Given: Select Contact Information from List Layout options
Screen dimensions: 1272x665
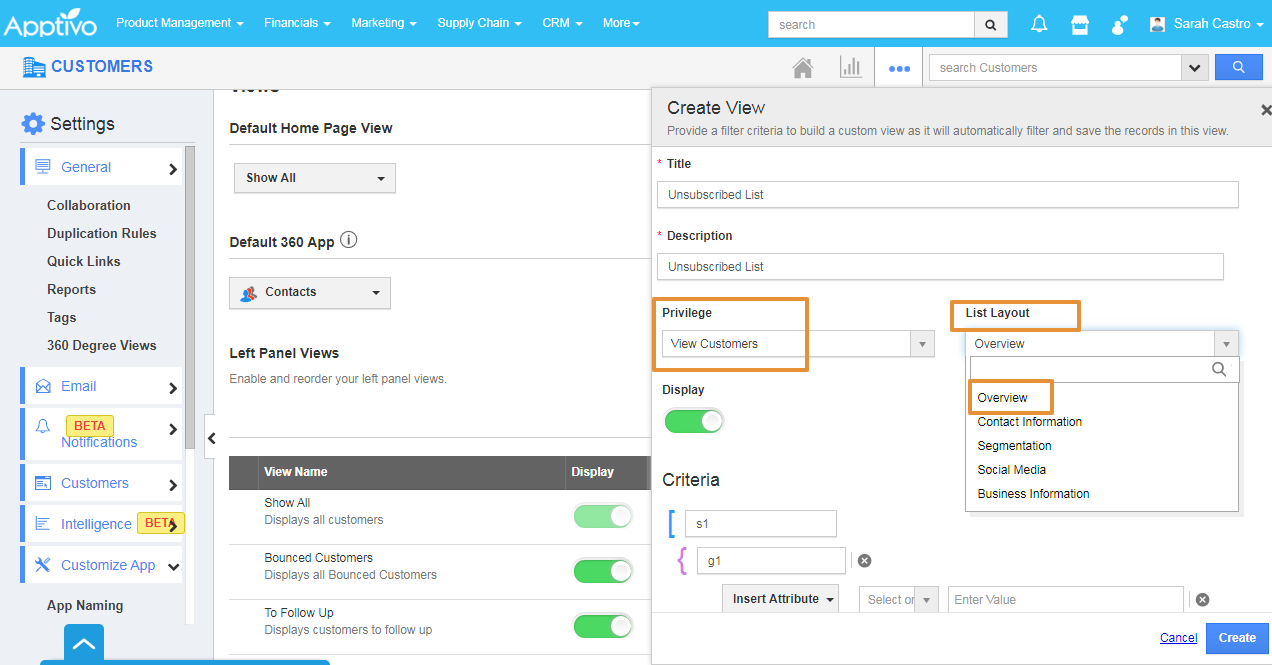Looking at the screenshot, I should click(x=1029, y=422).
